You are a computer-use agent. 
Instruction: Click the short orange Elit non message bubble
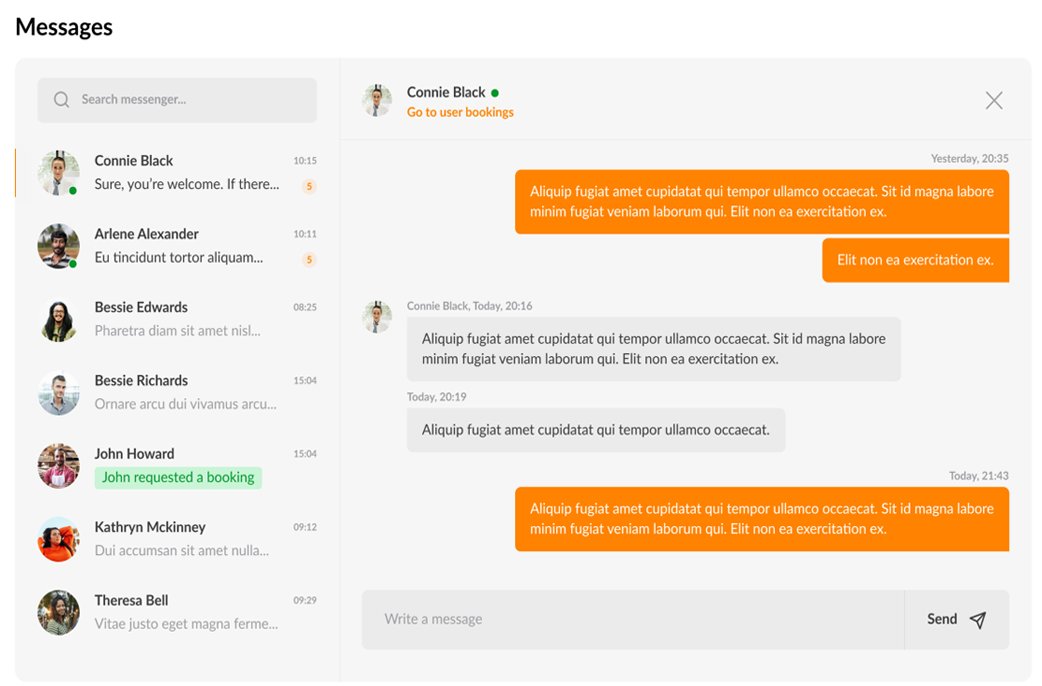[x=915, y=260]
